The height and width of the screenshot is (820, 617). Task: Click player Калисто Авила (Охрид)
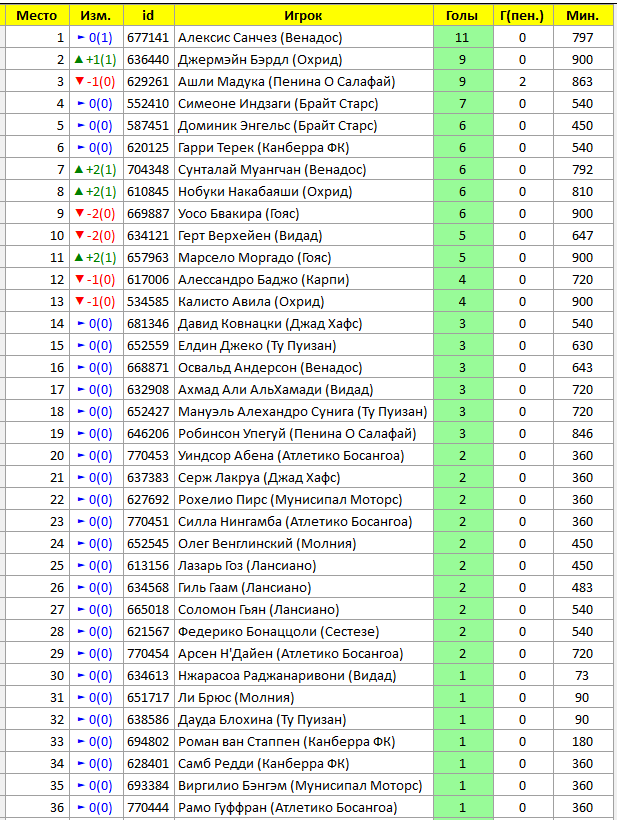[x=251, y=301]
